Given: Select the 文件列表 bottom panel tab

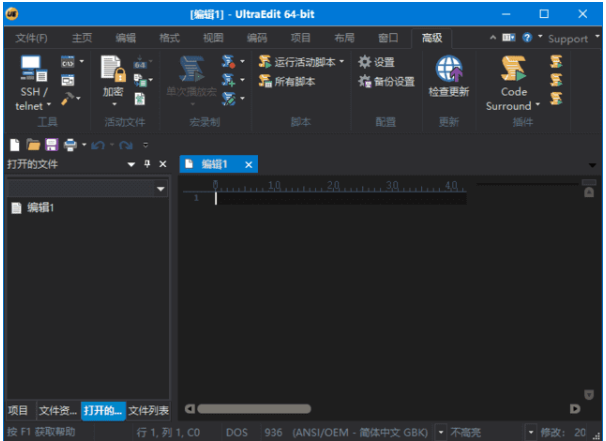Looking at the screenshot, I should point(148,410).
